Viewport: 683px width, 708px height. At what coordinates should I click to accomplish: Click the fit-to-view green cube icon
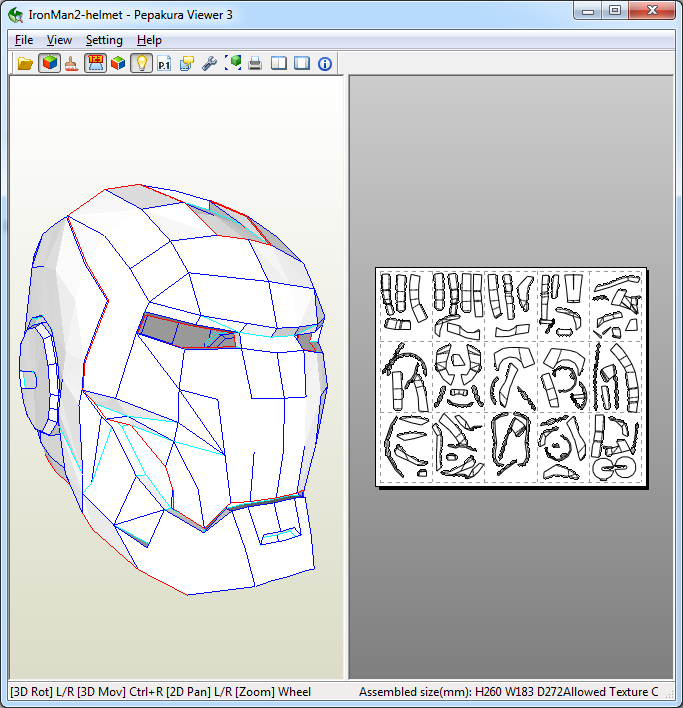(x=232, y=63)
